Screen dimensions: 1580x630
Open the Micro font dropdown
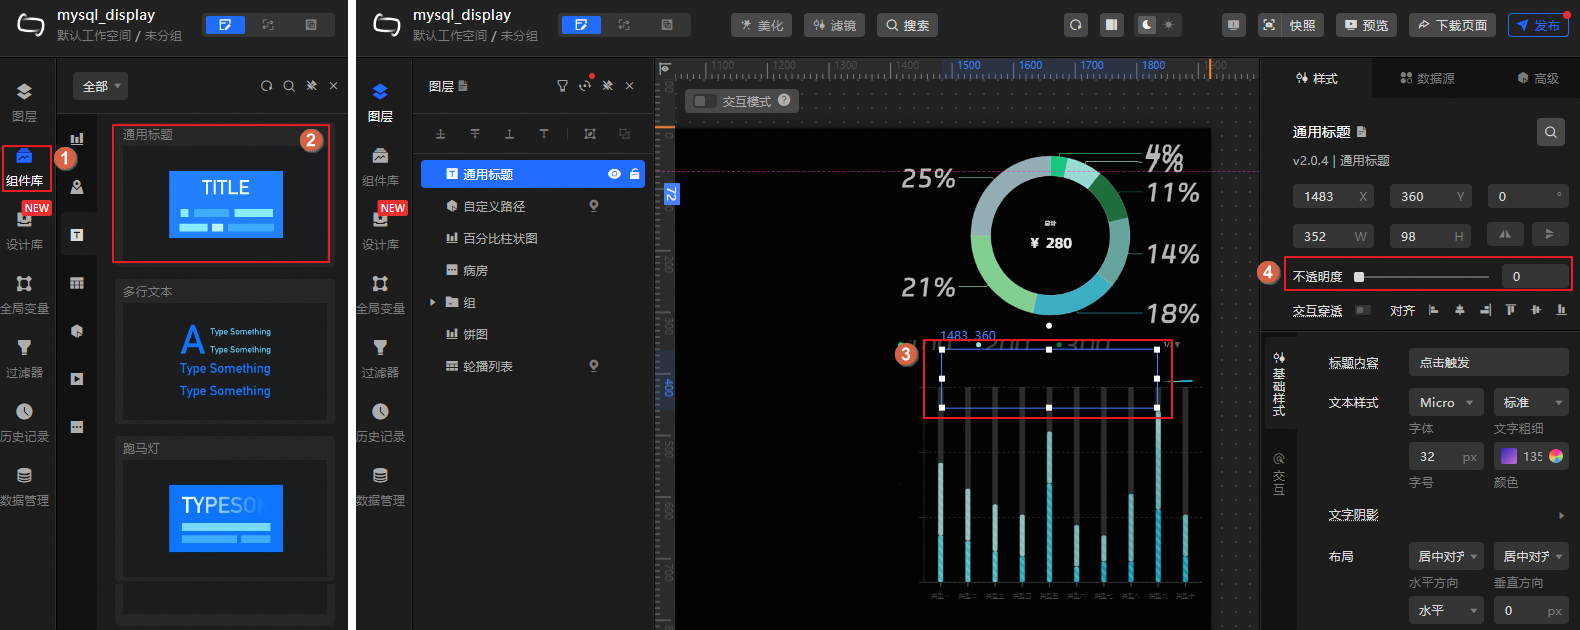(1446, 402)
